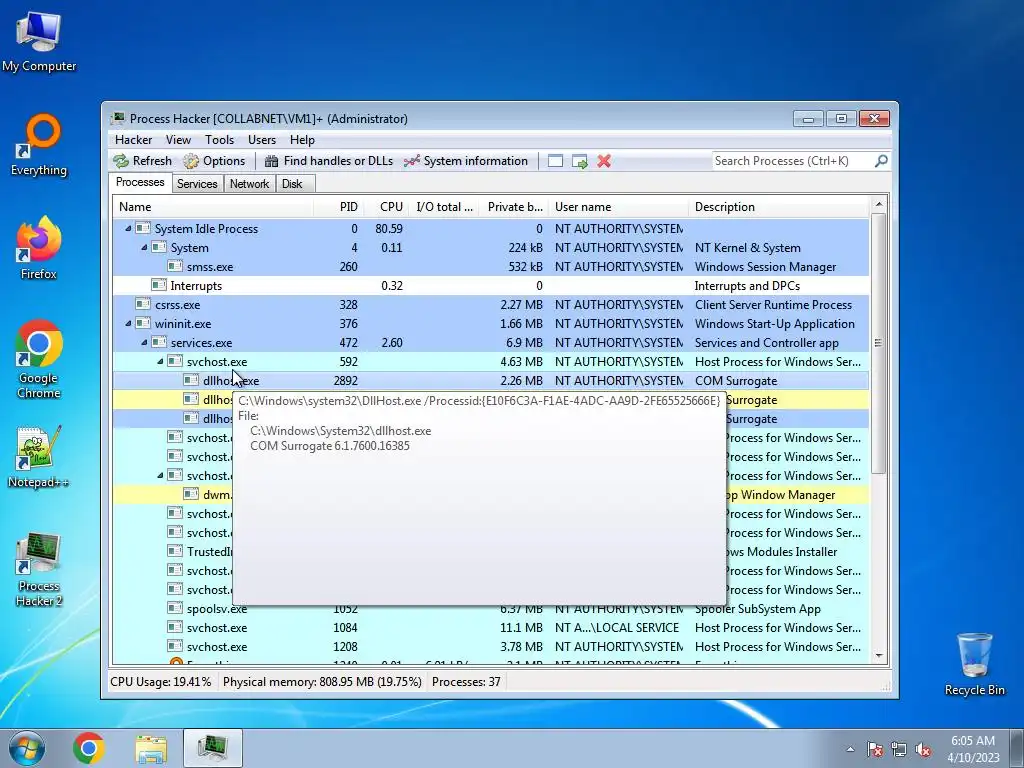Open the Firefox desktop shortcut
This screenshot has height=768, width=1024.
[39, 248]
